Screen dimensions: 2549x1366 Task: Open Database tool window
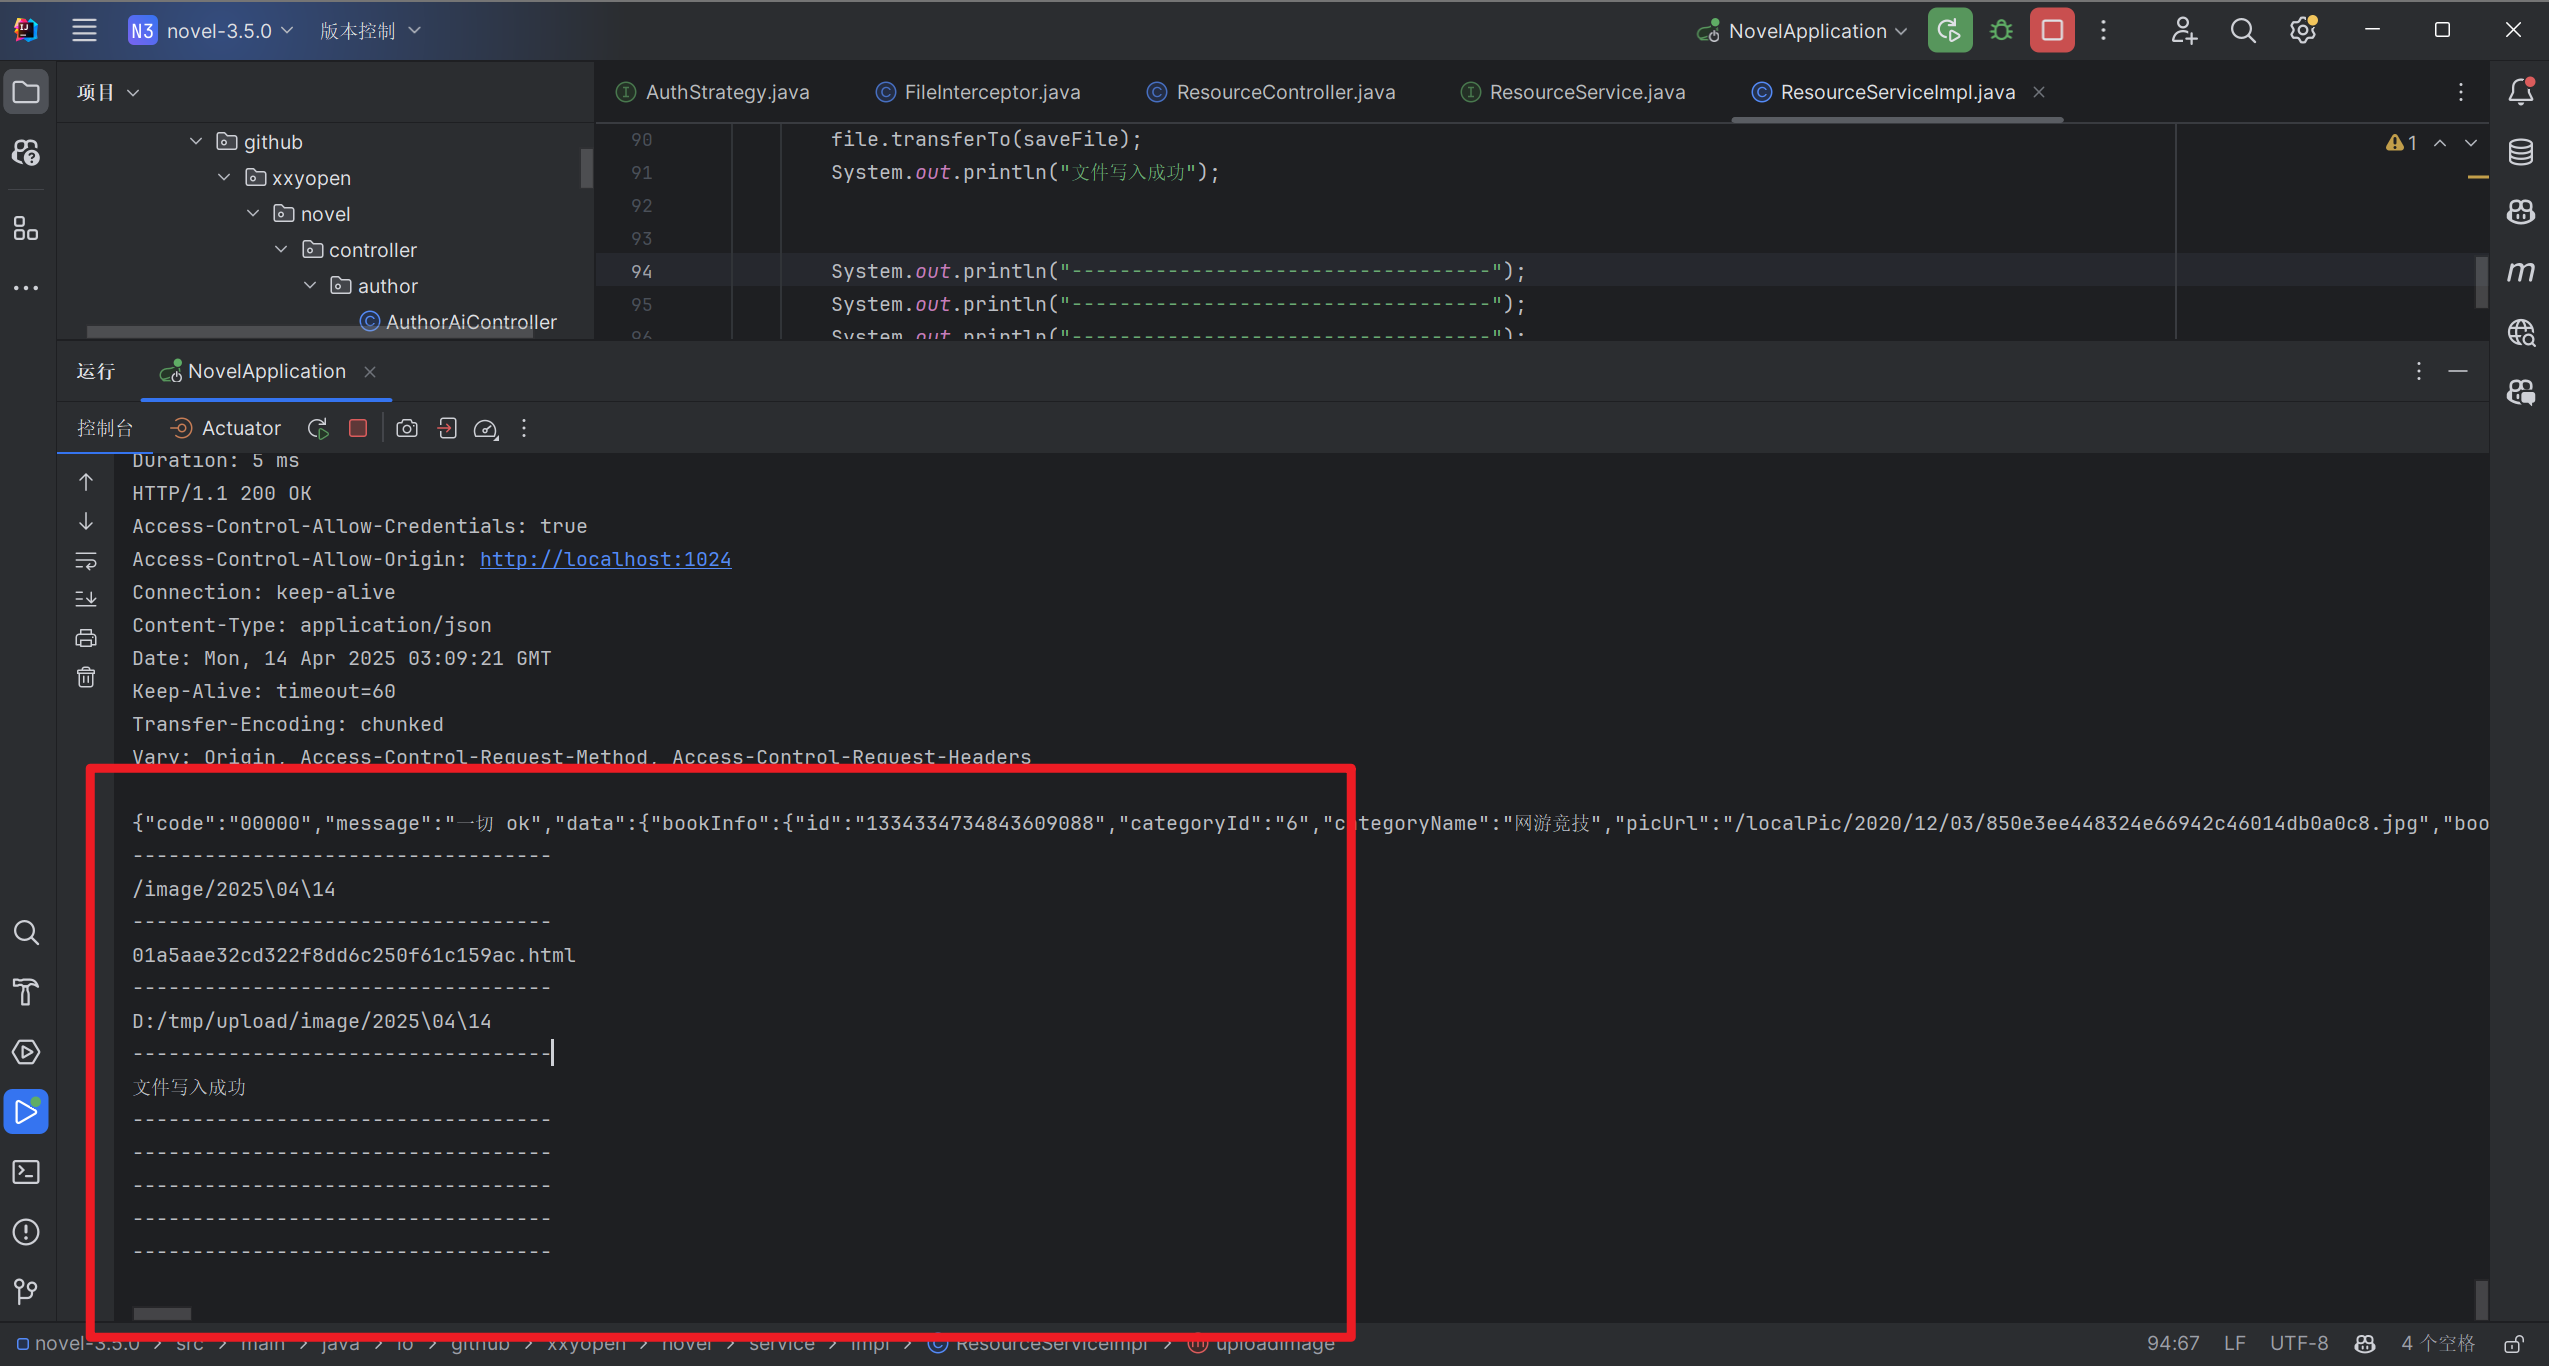pos(2521,152)
